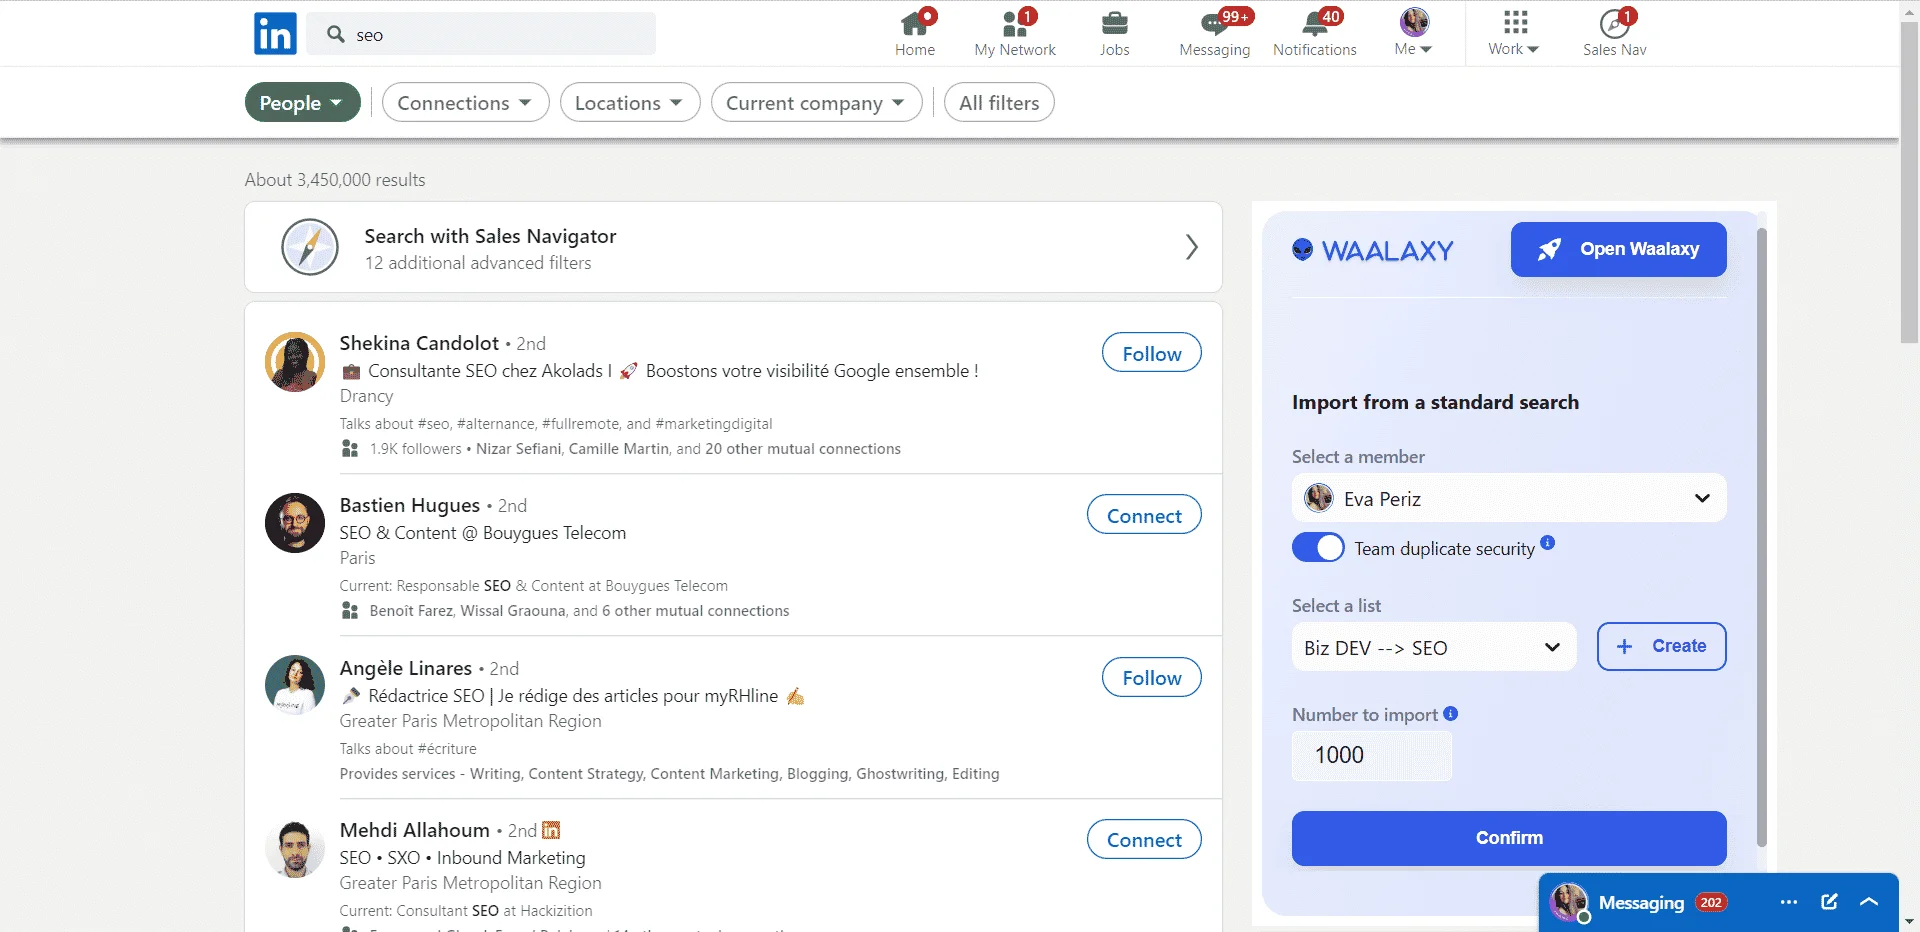This screenshot has height=932, width=1920.
Task: Click the 202 unread messages badge
Action: (1711, 902)
